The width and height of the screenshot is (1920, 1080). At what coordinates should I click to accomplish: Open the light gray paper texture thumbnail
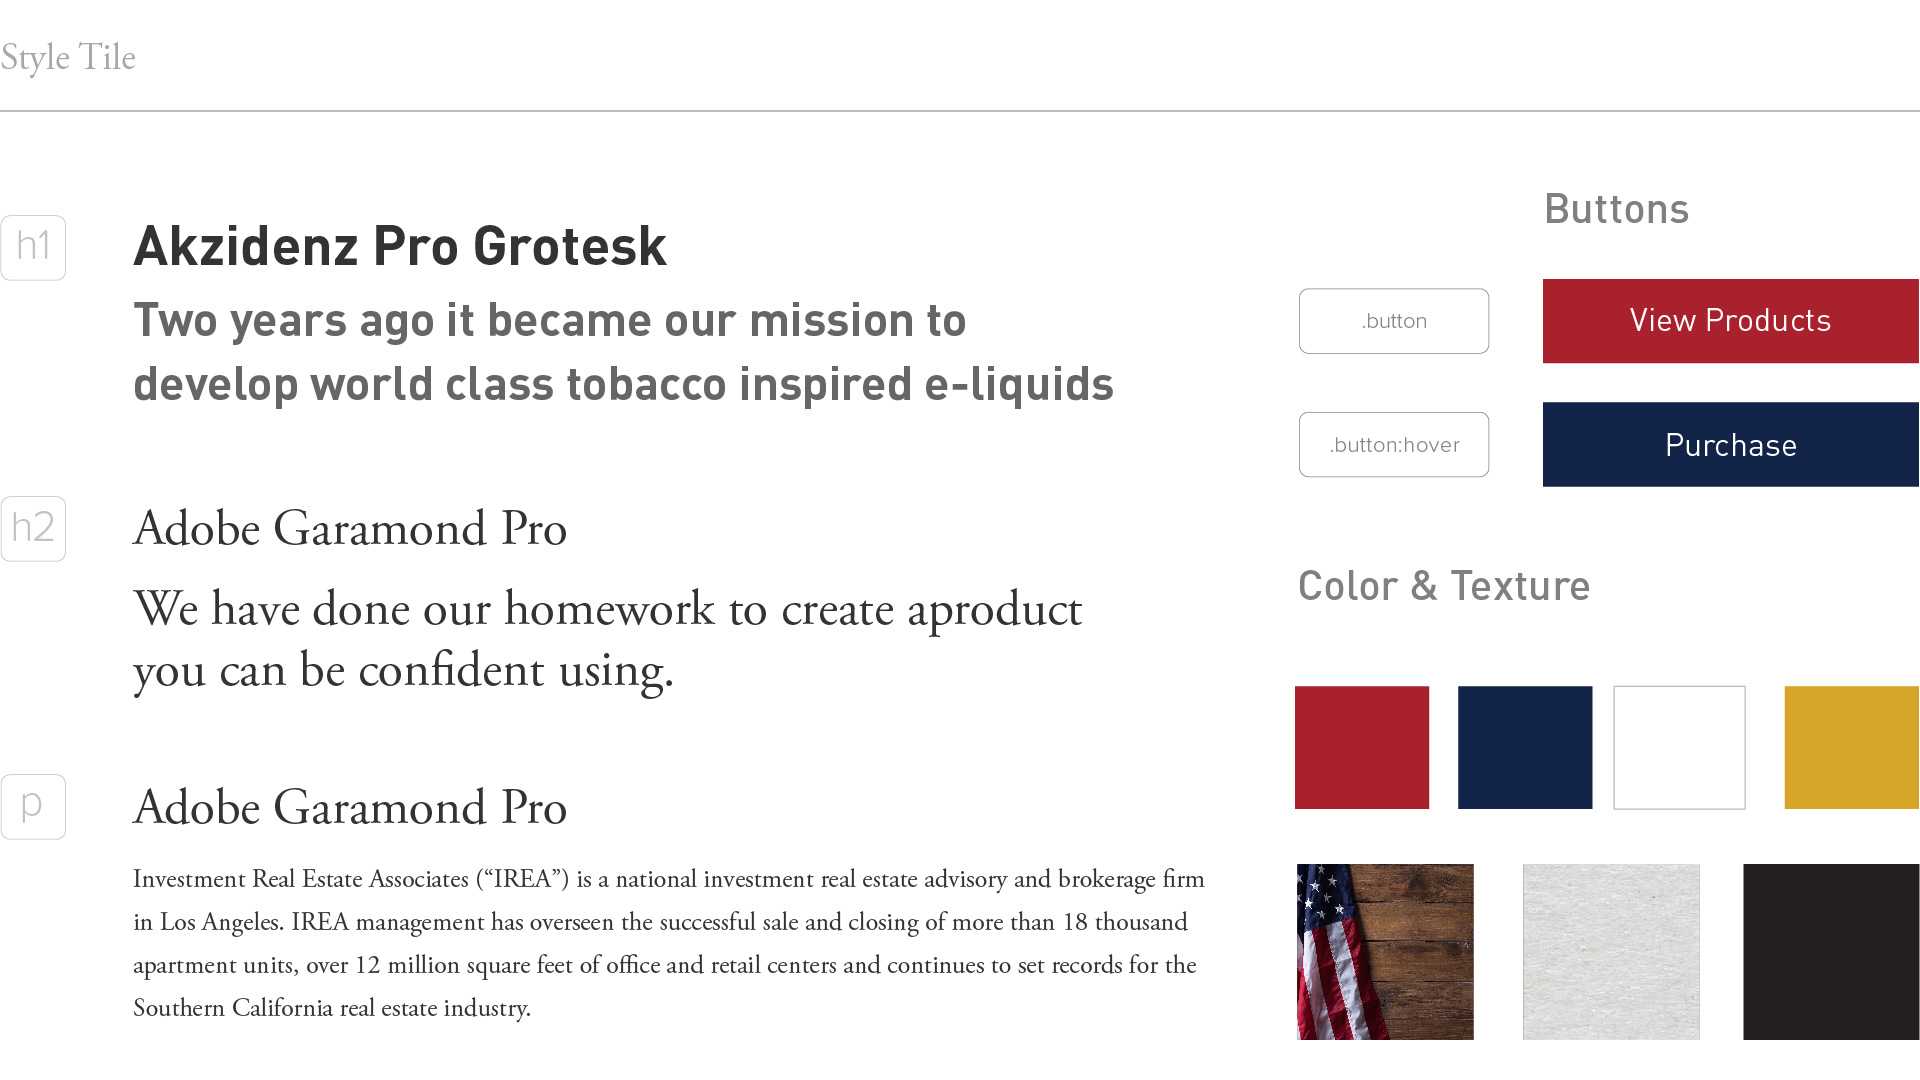[x=1611, y=952]
